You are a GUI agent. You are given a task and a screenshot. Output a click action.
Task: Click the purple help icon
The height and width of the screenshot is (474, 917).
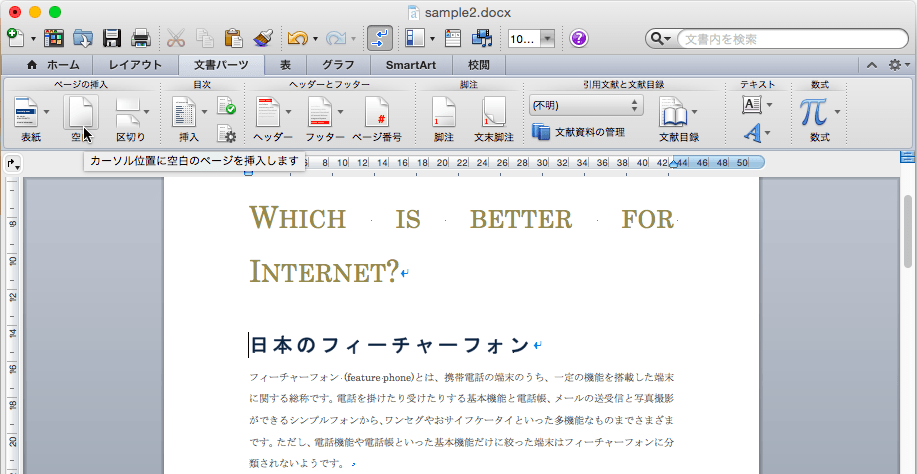pyautogui.click(x=578, y=39)
